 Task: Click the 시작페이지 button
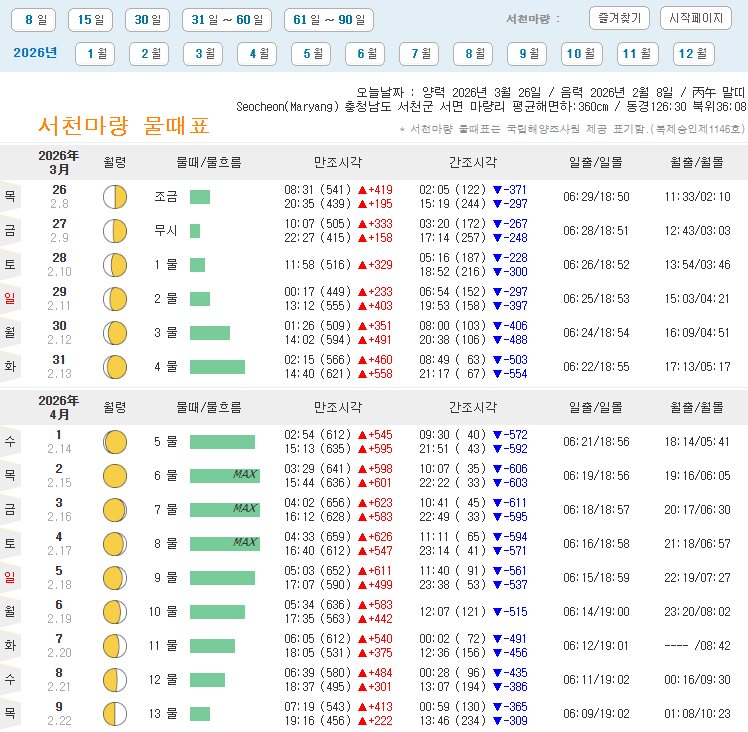(696, 18)
